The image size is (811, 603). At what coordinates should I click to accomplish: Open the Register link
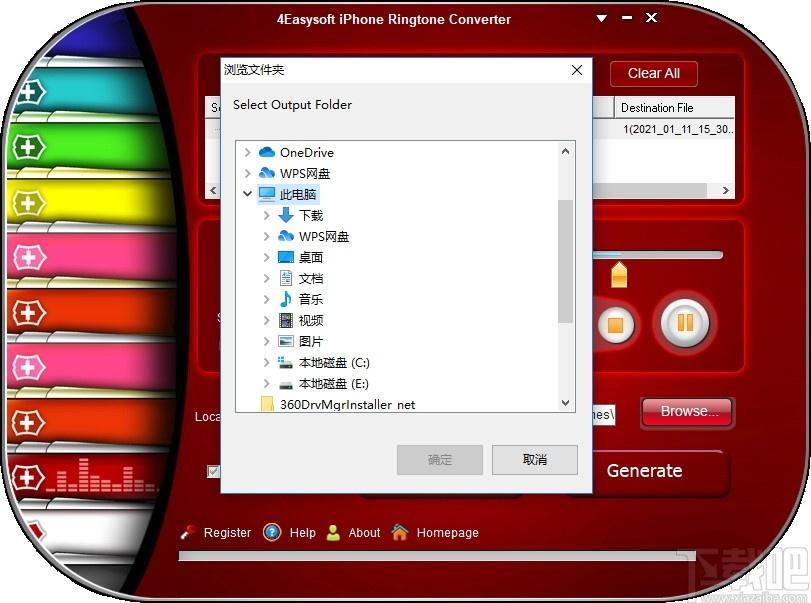click(227, 533)
